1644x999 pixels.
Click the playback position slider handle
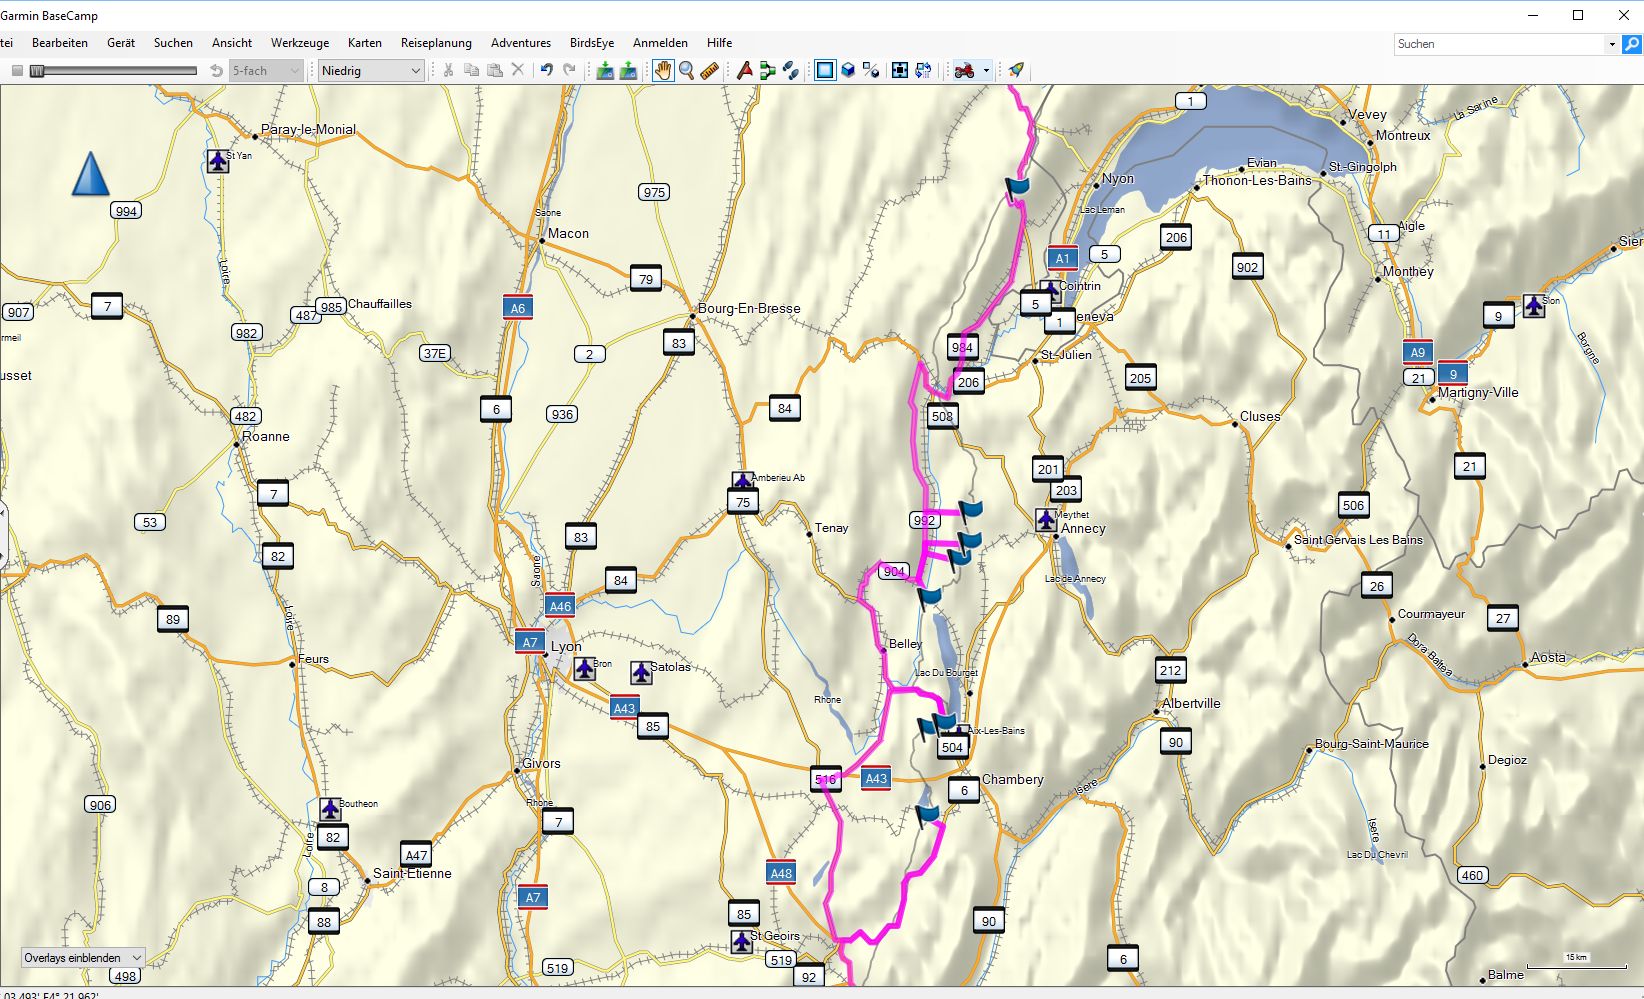(x=37, y=70)
